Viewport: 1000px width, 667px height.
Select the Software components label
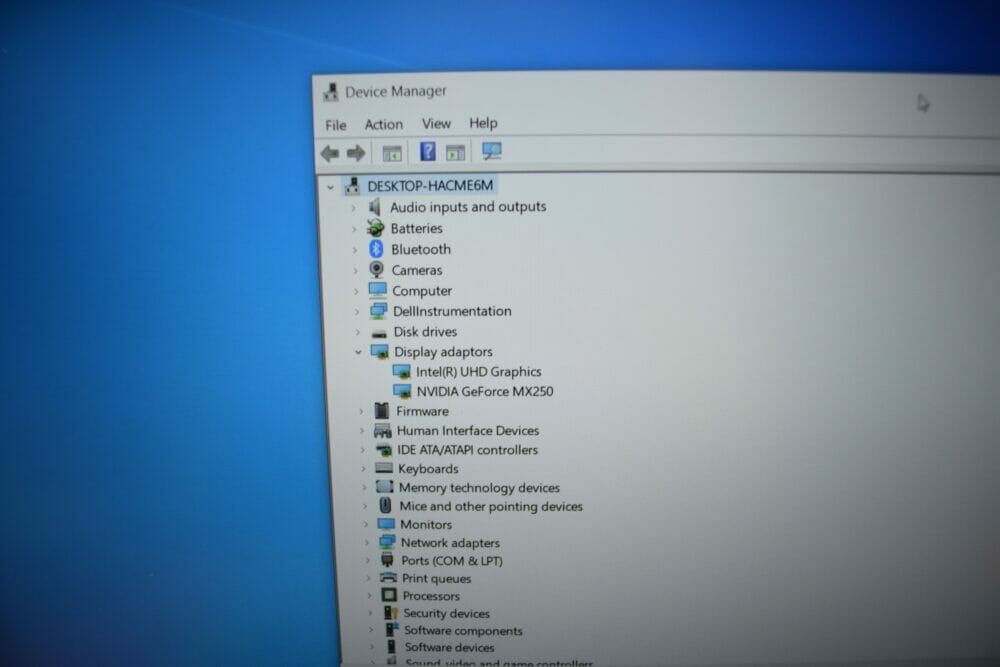464,630
